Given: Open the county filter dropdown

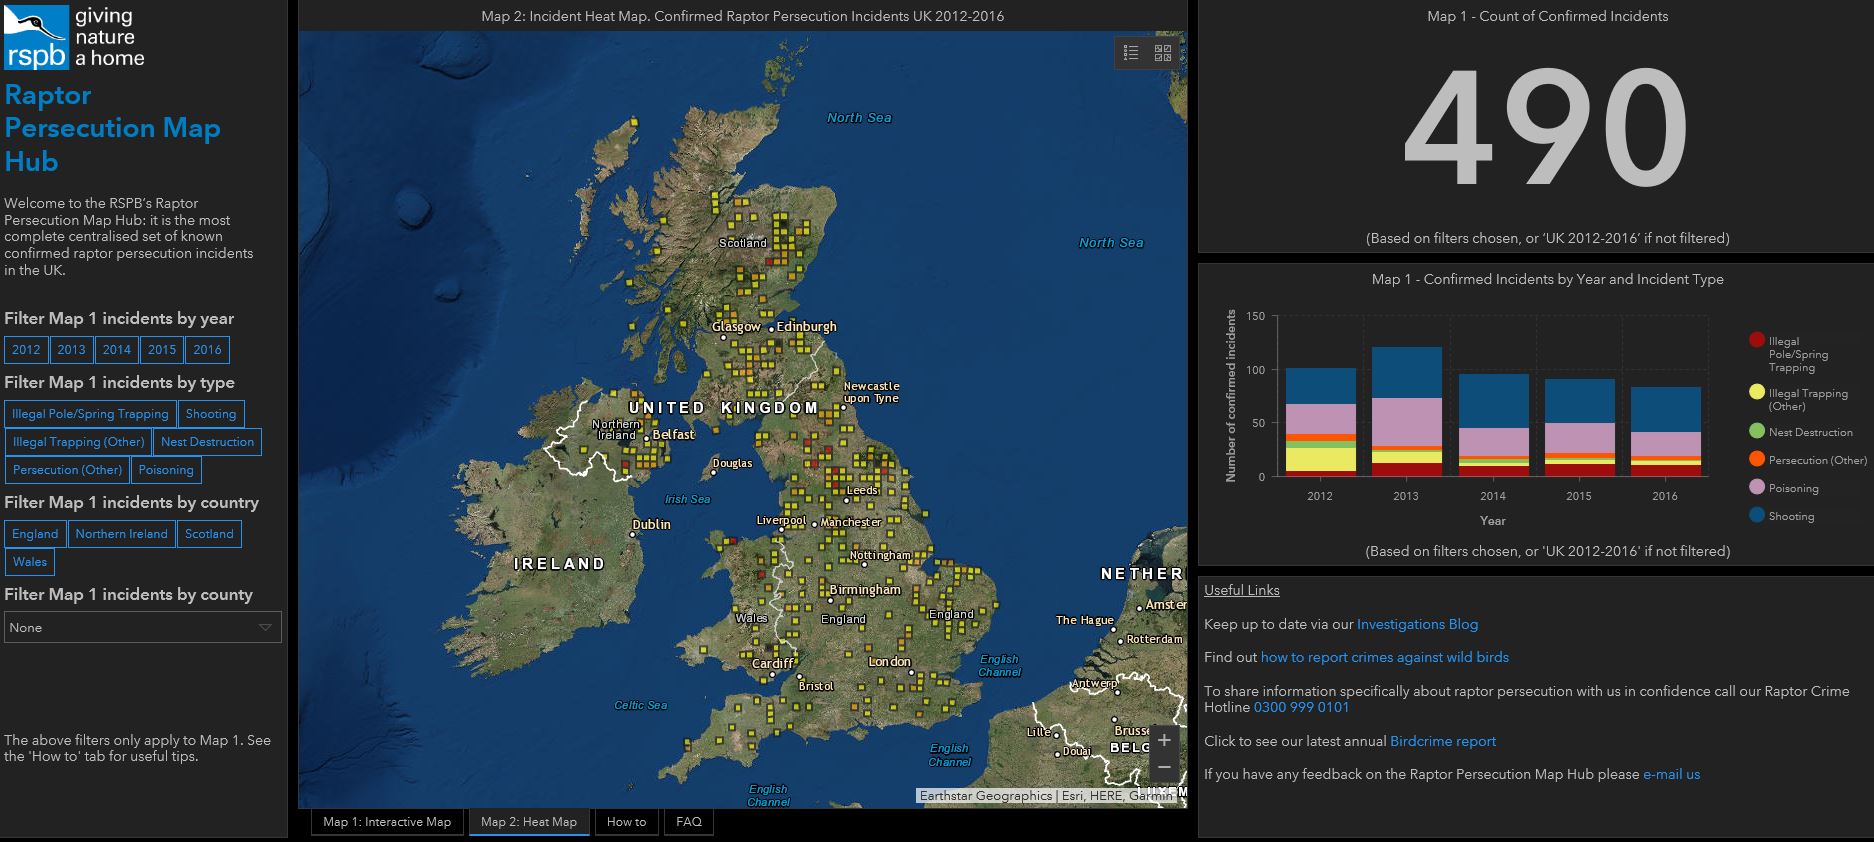Looking at the screenshot, I should pos(143,627).
